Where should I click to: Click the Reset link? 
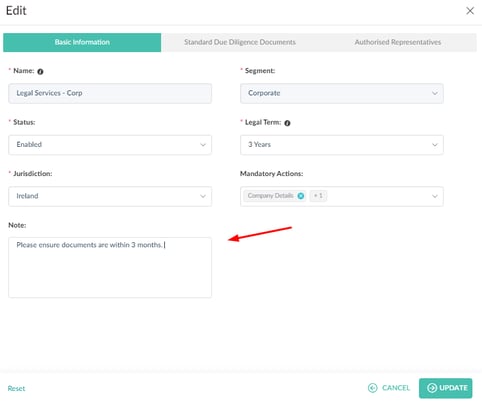[16, 388]
